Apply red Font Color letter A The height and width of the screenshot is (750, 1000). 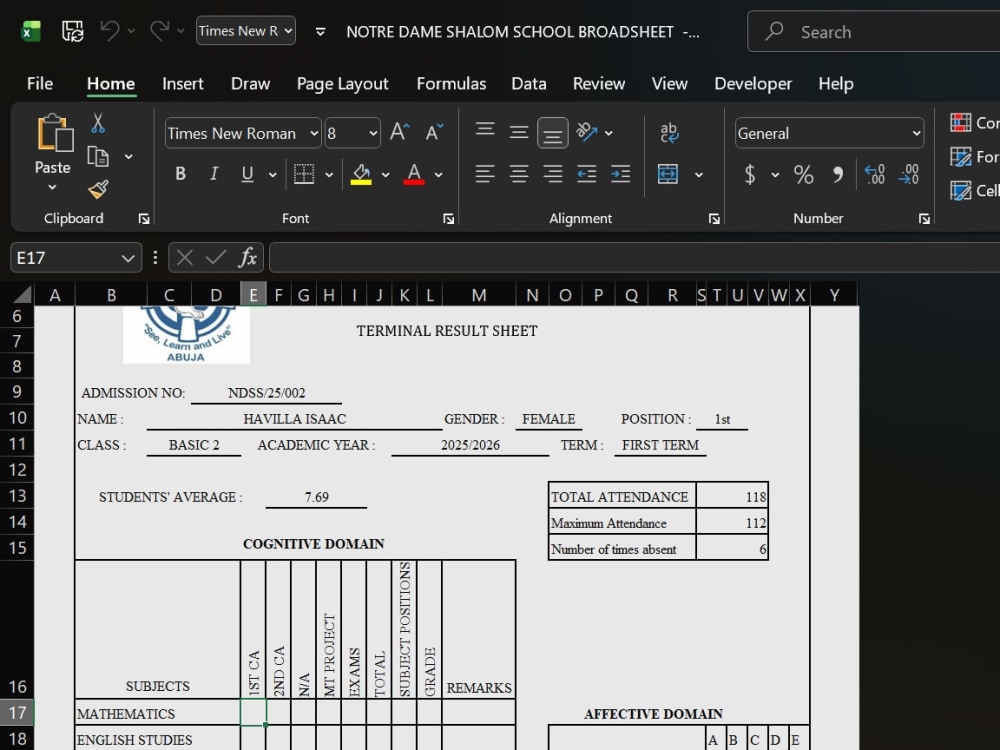pyautogui.click(x=414, y=174)
